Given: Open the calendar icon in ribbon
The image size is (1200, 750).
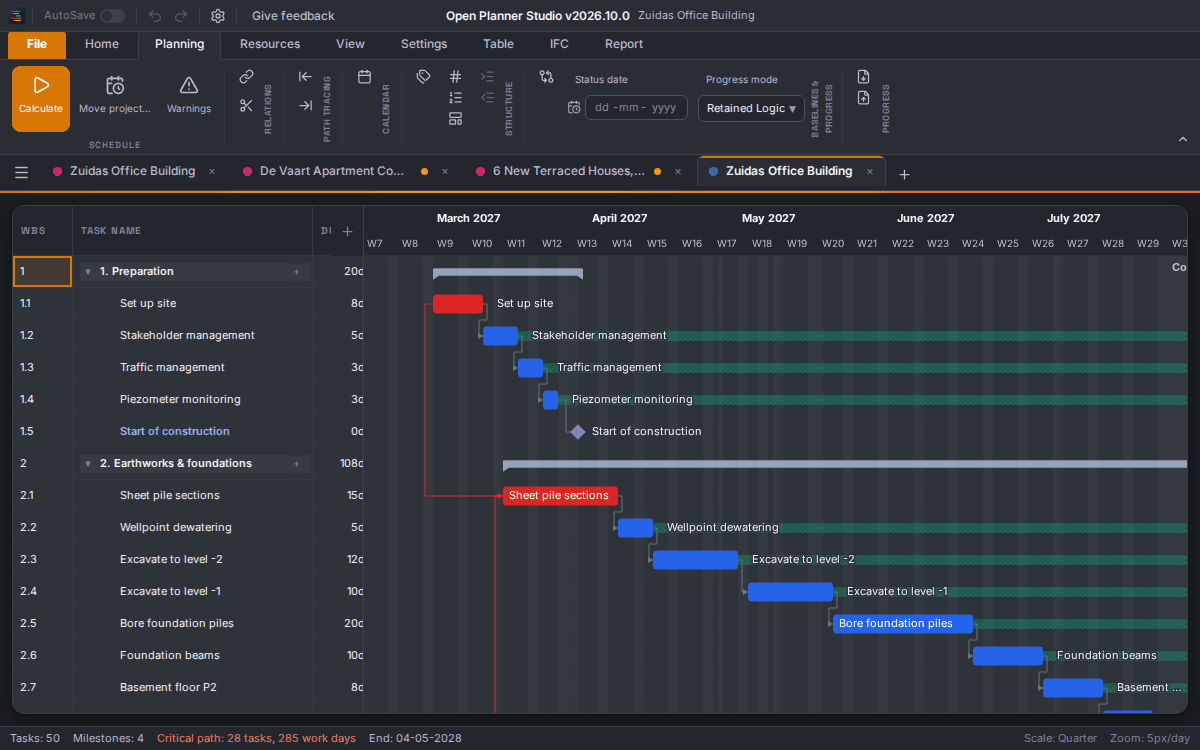Looking at the screenshot, I should point(364,77).
